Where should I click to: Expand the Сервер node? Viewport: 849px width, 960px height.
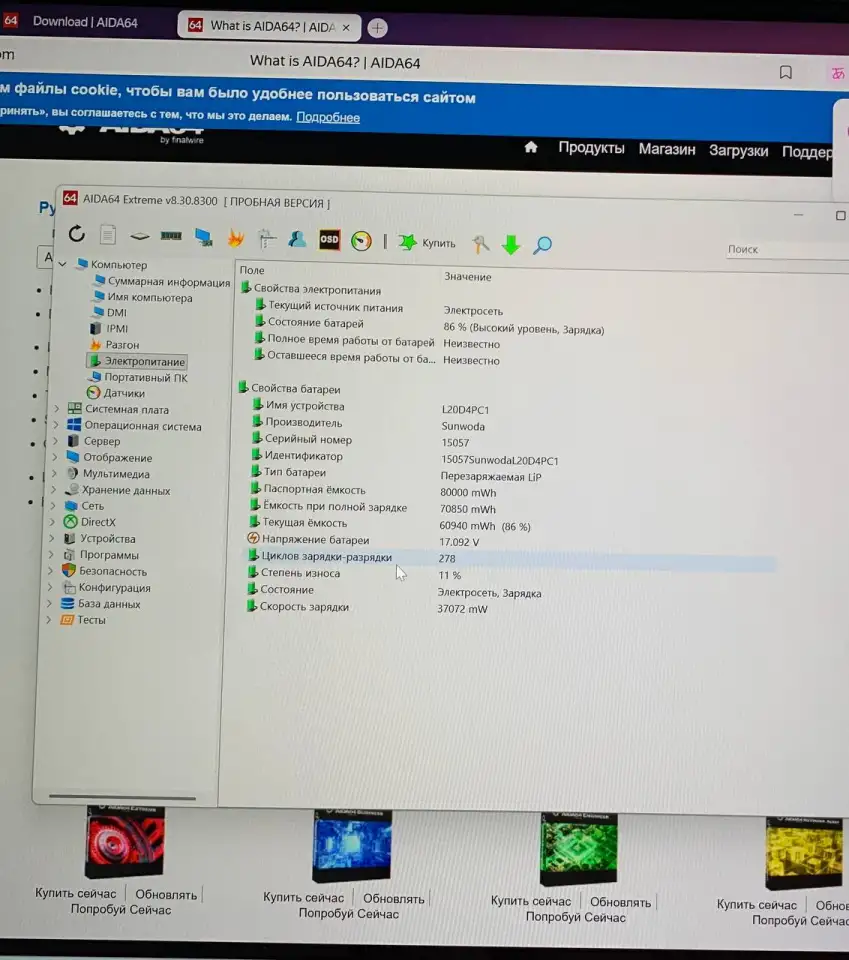coord(55,440)
